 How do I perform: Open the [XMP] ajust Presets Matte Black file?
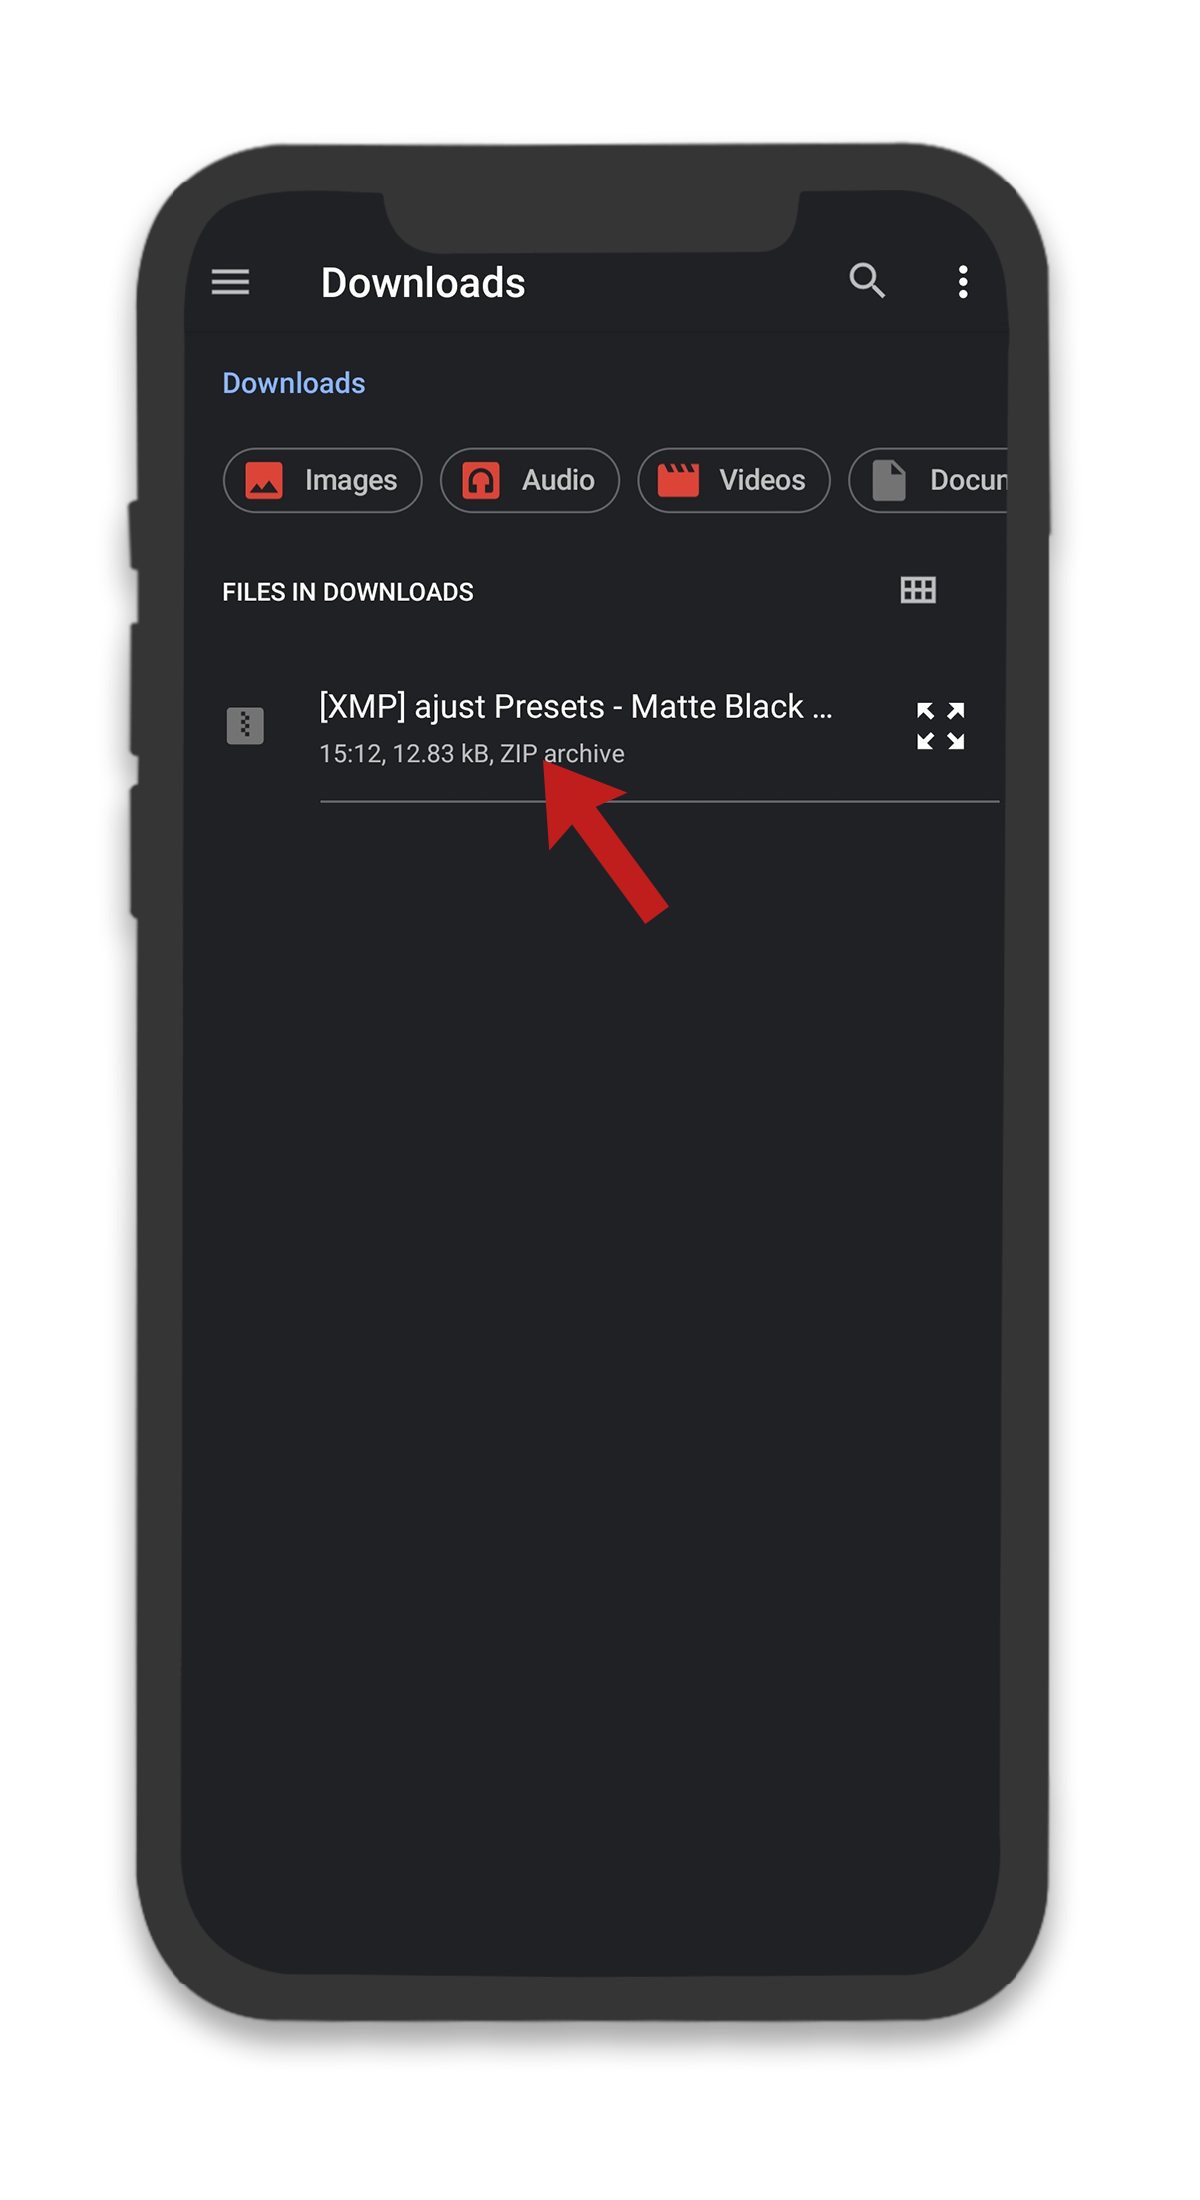pyautogui.click(x=576, y=706)
